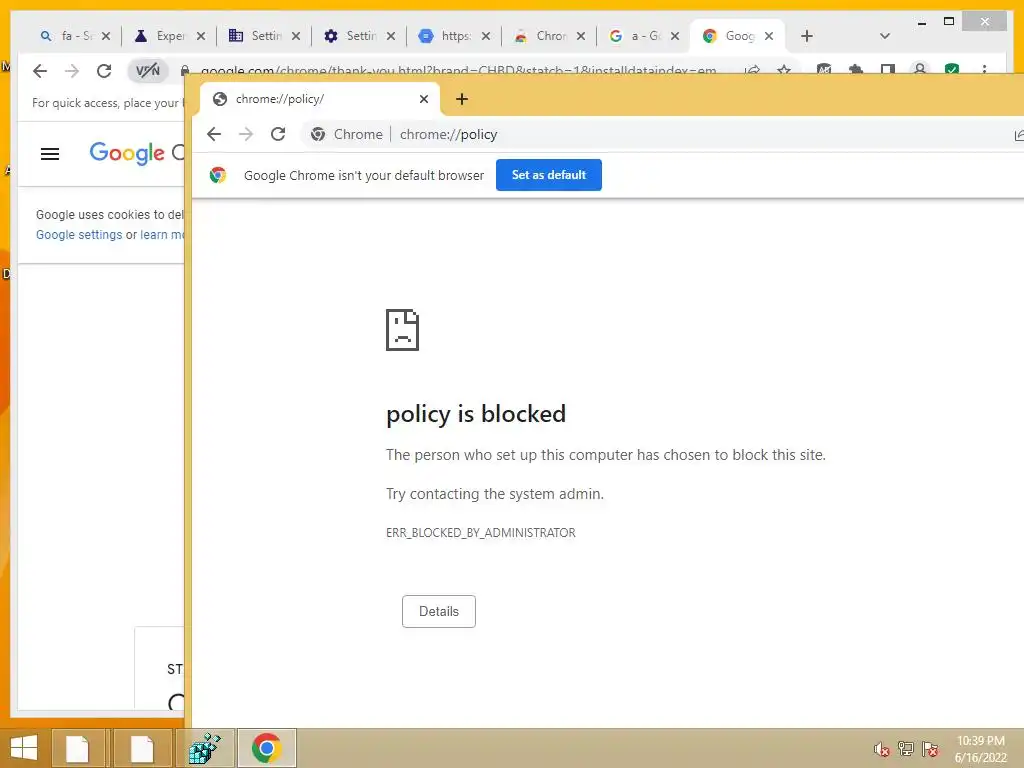Open the profile avatar icon
This screenshot has width=1024, height=768.
coord(920,69)
